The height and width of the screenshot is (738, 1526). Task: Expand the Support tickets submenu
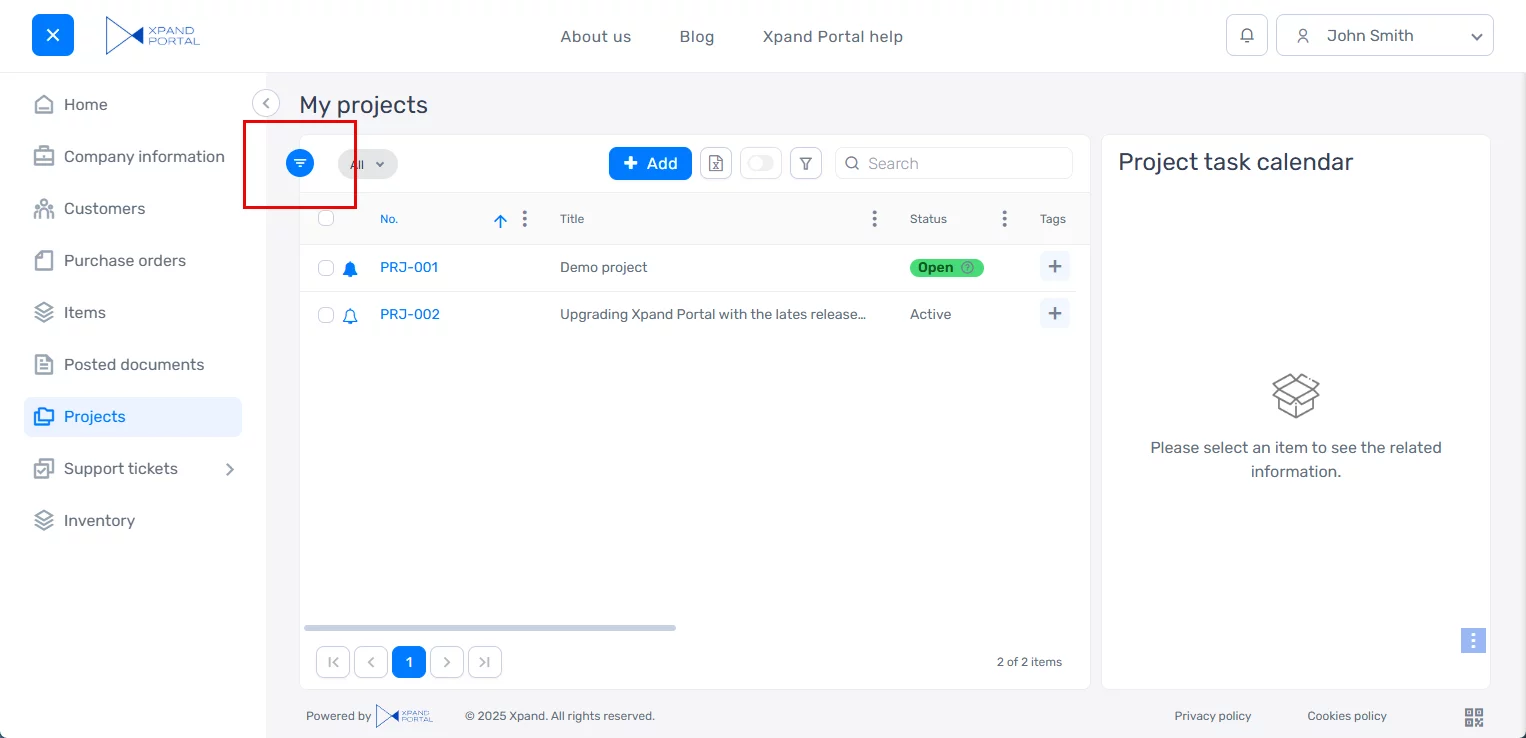tap(230, 469)
